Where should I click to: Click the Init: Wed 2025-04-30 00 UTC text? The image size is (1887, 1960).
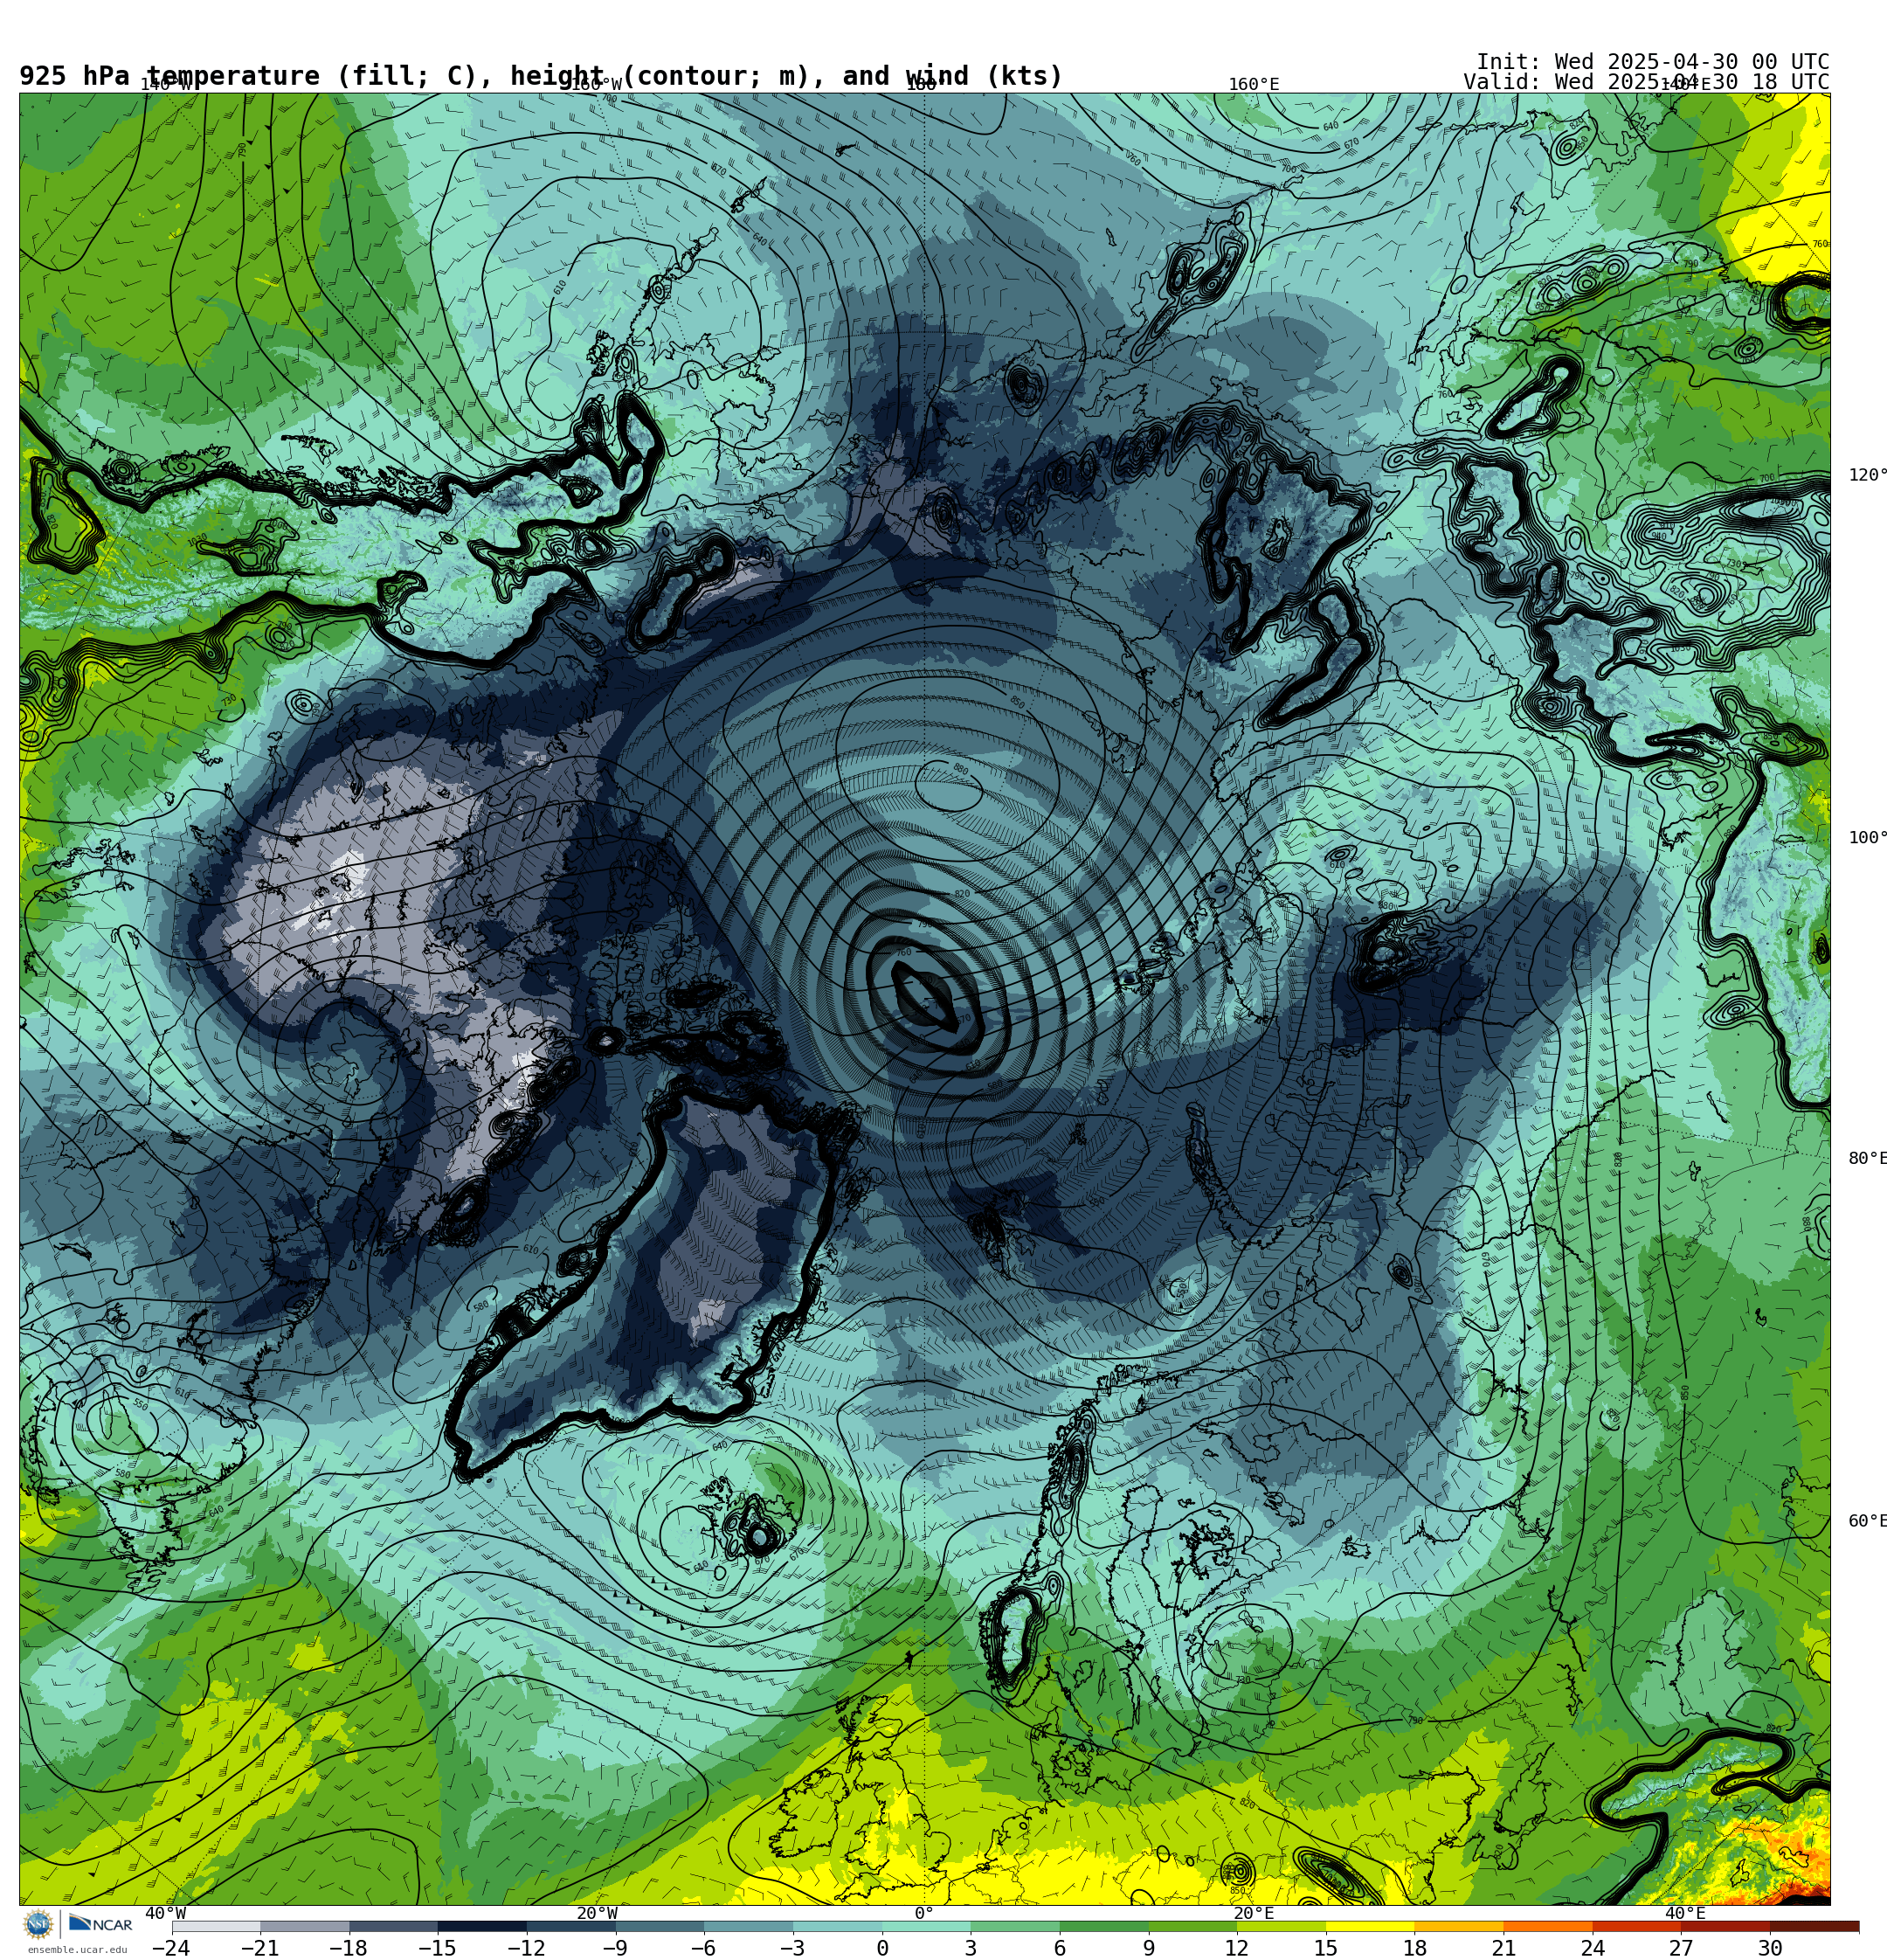click(1652, 62)
